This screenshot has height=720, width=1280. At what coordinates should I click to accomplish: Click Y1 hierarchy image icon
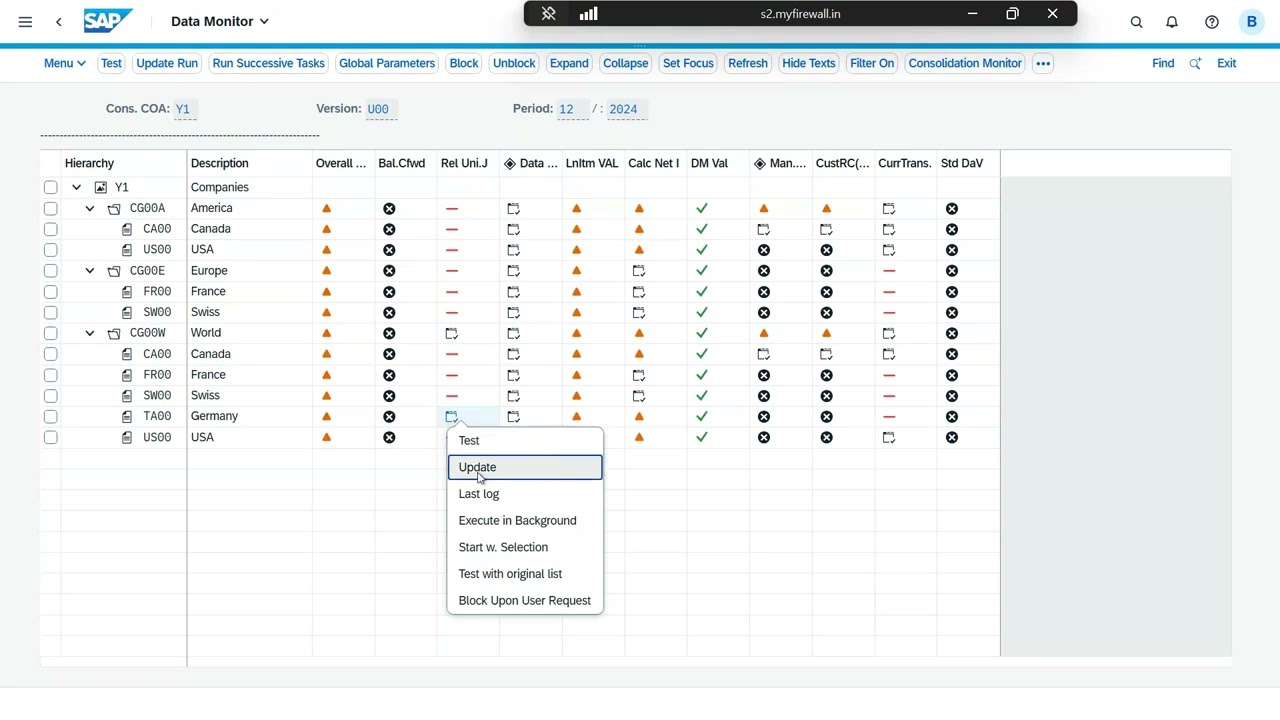click(100, 187)
